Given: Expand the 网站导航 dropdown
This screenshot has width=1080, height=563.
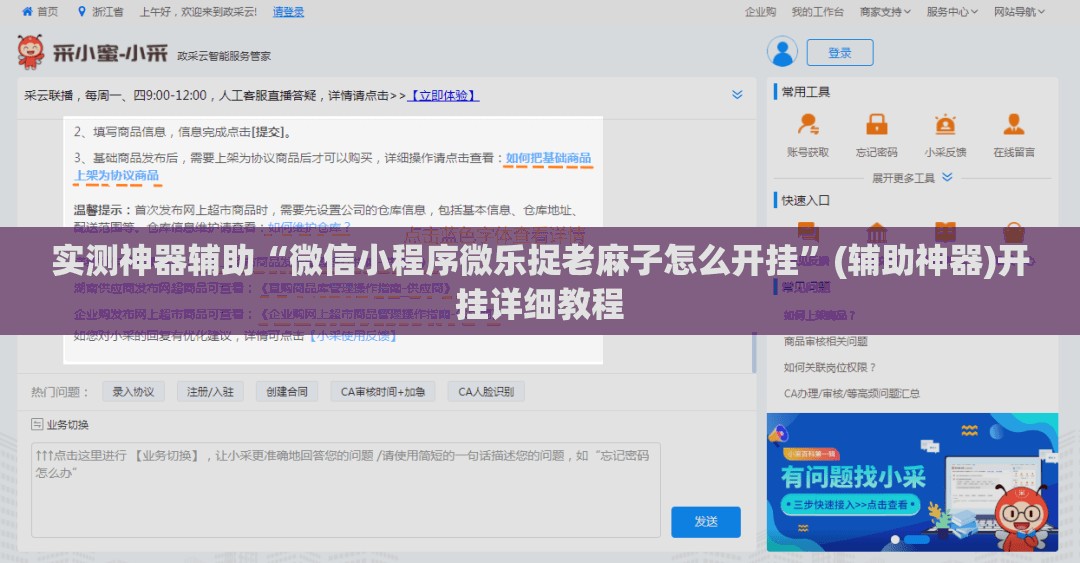Looking at the screenshot, I should pos(1019,12).
